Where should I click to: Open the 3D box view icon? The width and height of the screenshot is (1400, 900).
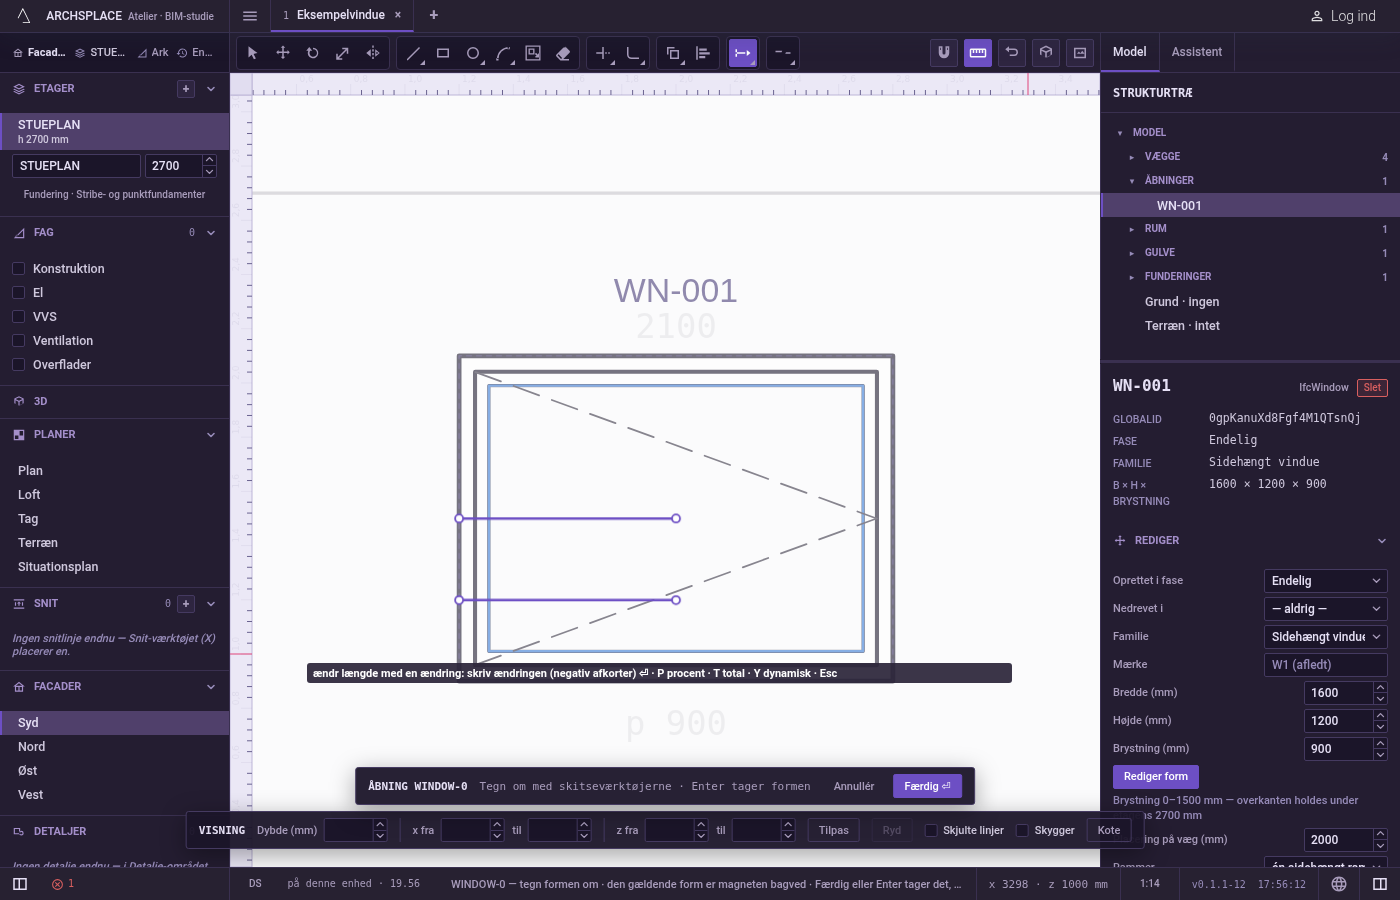pos(1046,53)
